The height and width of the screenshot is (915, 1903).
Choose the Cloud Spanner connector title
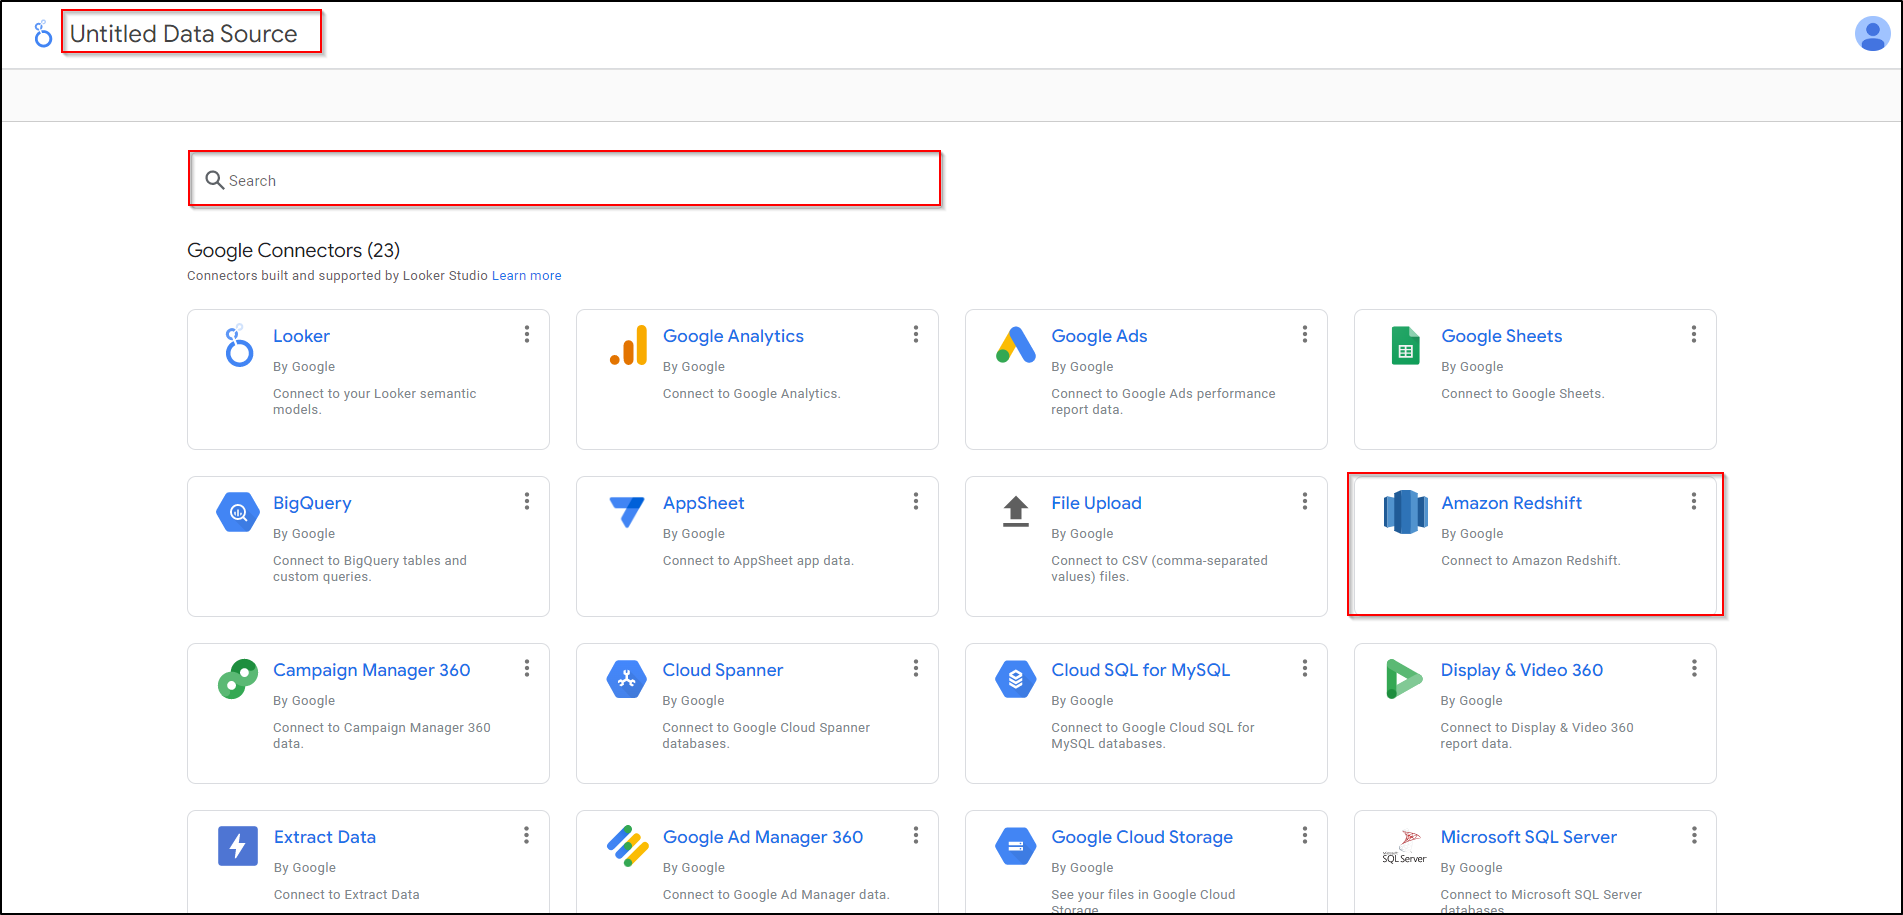tap(722, 670)
